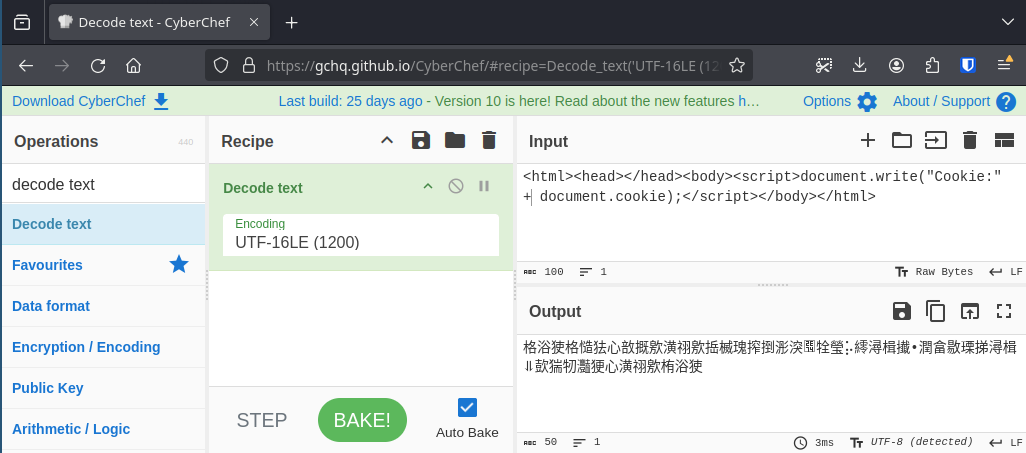Save the output to a file
1026x453 pixels.
pyautogui.click(x=902, y=311)
